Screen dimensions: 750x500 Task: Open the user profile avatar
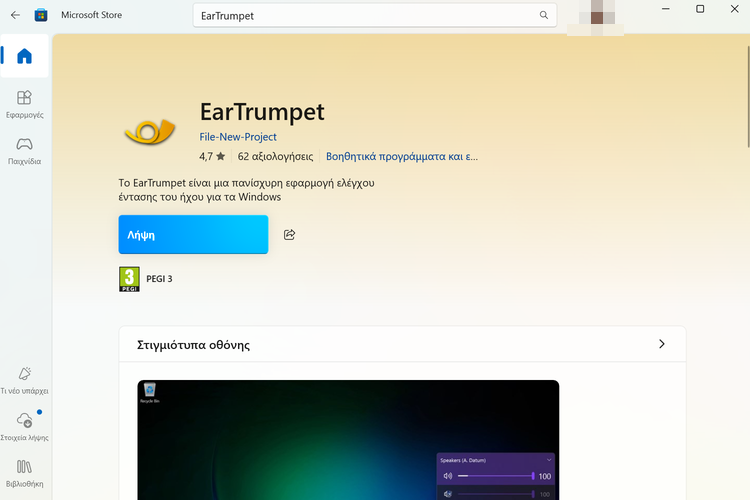[x=596, y=18]
